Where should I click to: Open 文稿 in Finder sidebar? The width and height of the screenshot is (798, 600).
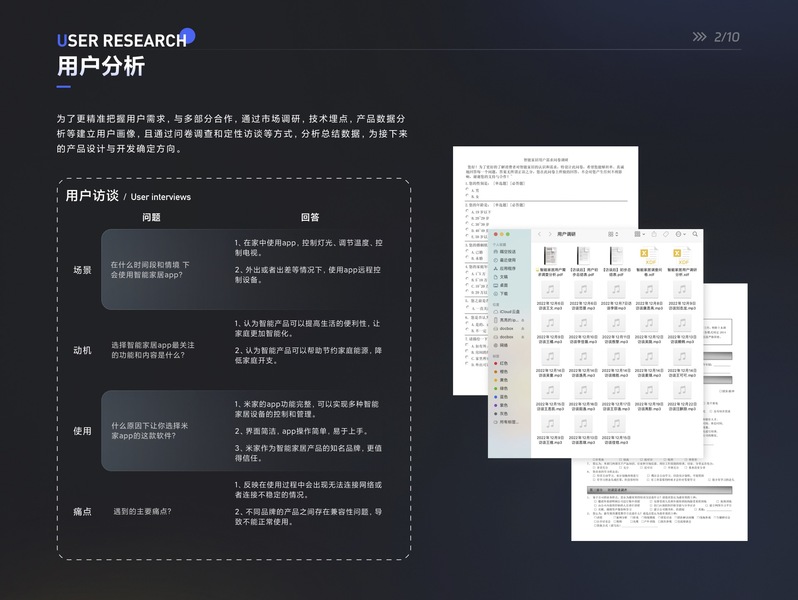pos(501,277)
